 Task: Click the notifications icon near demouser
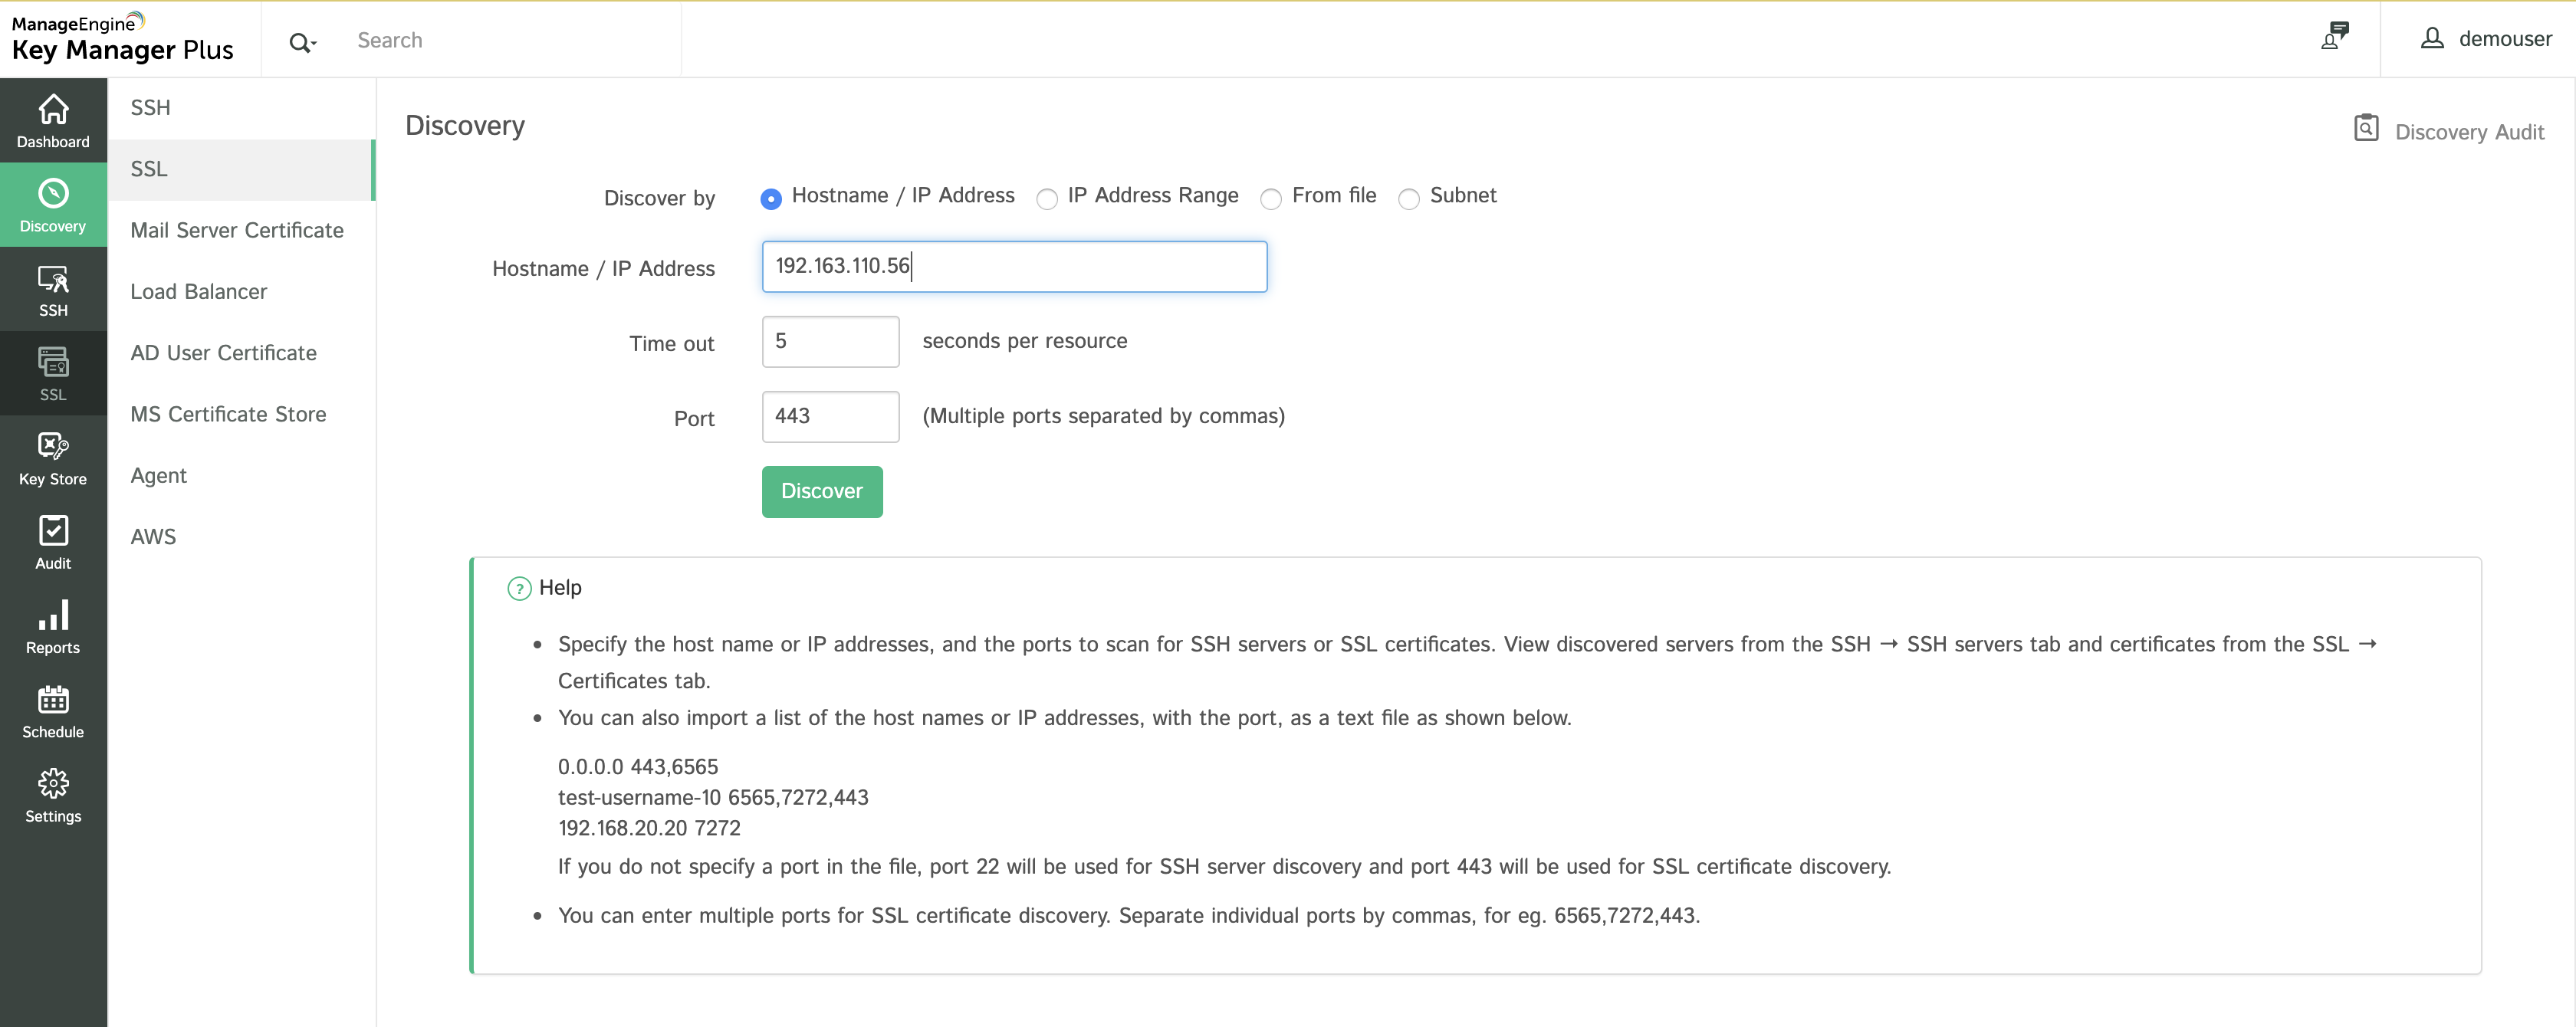click(2334, 37)
